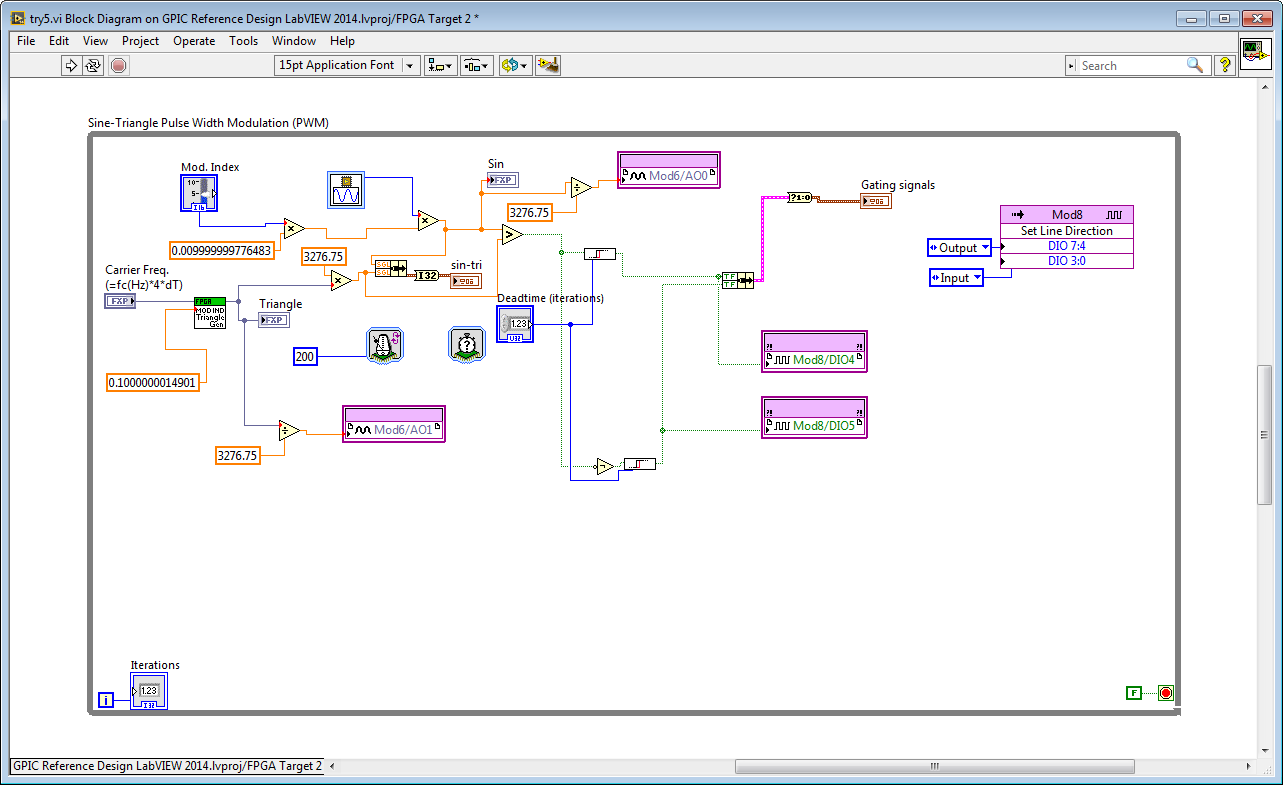Open the Operate menu
This screenshot has width=1283, height=785.
pos(194,41)
